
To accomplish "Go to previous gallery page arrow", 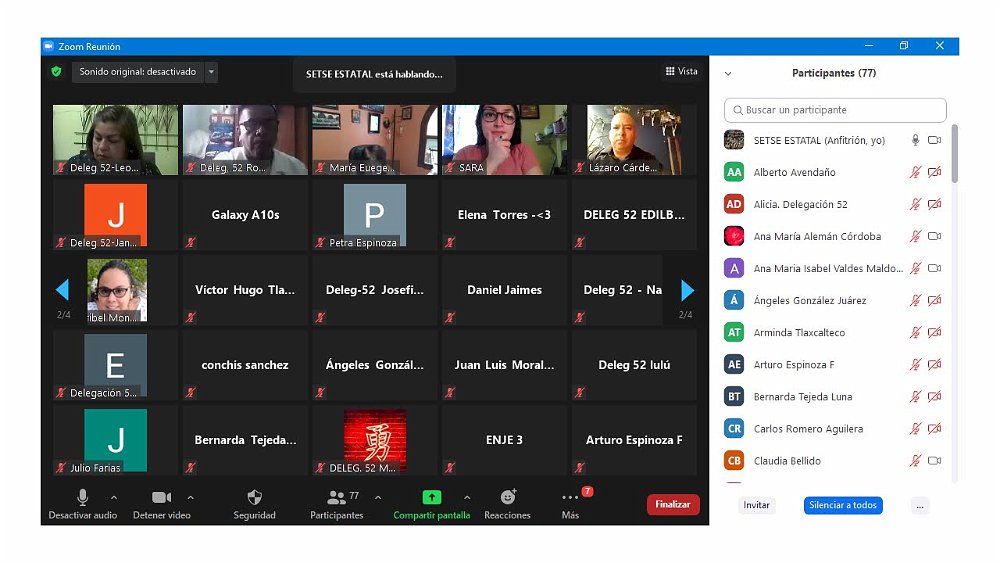I will [62, 290].
